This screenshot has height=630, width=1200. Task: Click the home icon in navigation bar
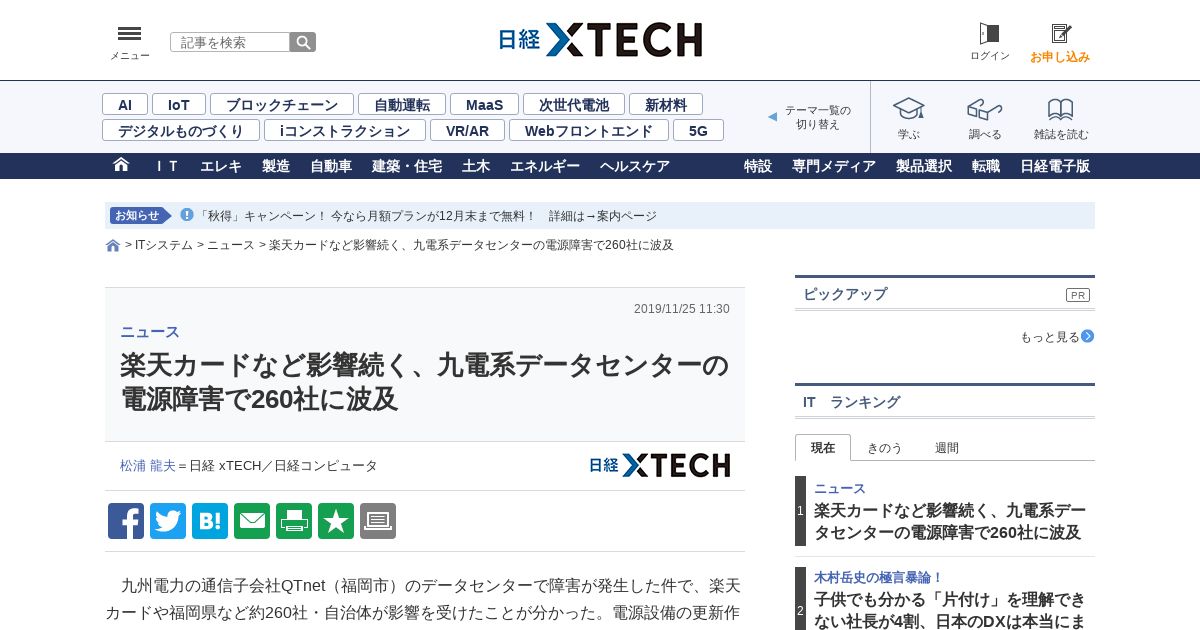tap(121, 165)
